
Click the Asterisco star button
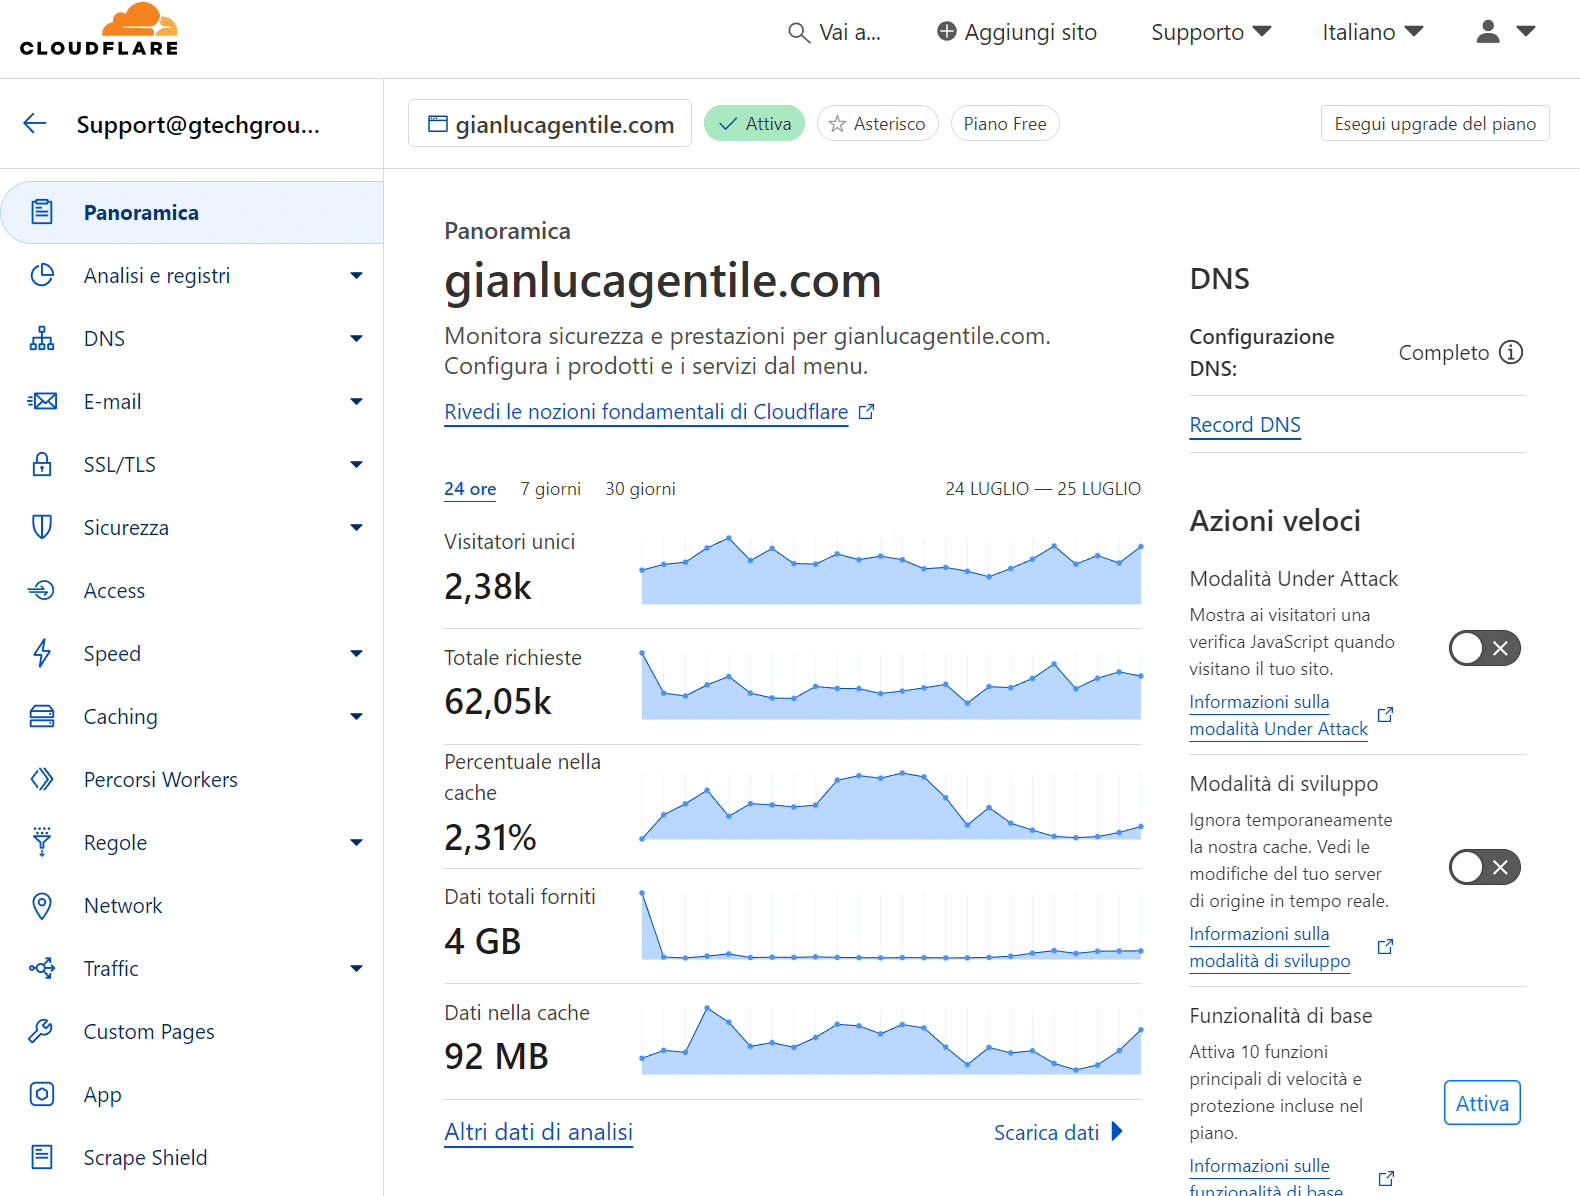click(878, 124)
